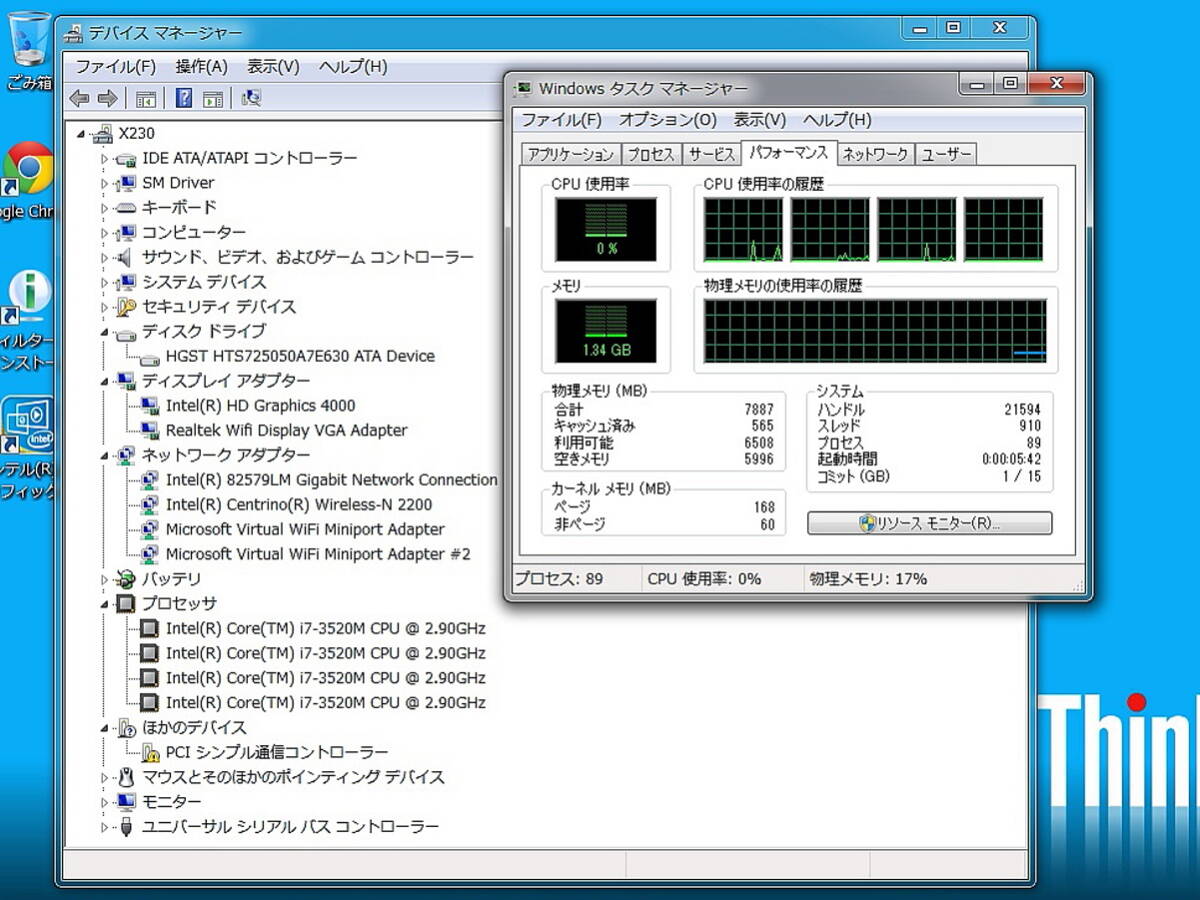Switch to the プロセス tab
1200x900 pixels.
(x=651, y=155)
